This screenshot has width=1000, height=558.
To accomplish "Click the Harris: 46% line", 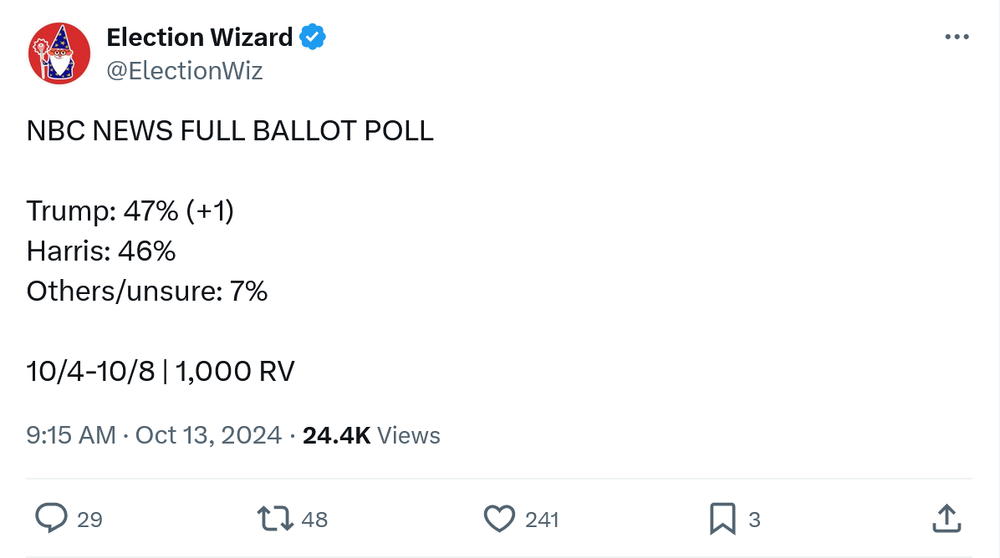I will pyautogui.click(x=101, y=251).
